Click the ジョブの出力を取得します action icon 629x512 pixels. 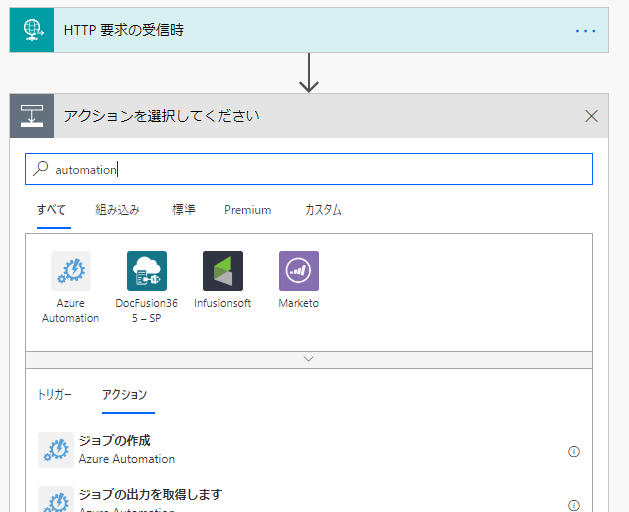pyautogui.click(x=56, y=500)
